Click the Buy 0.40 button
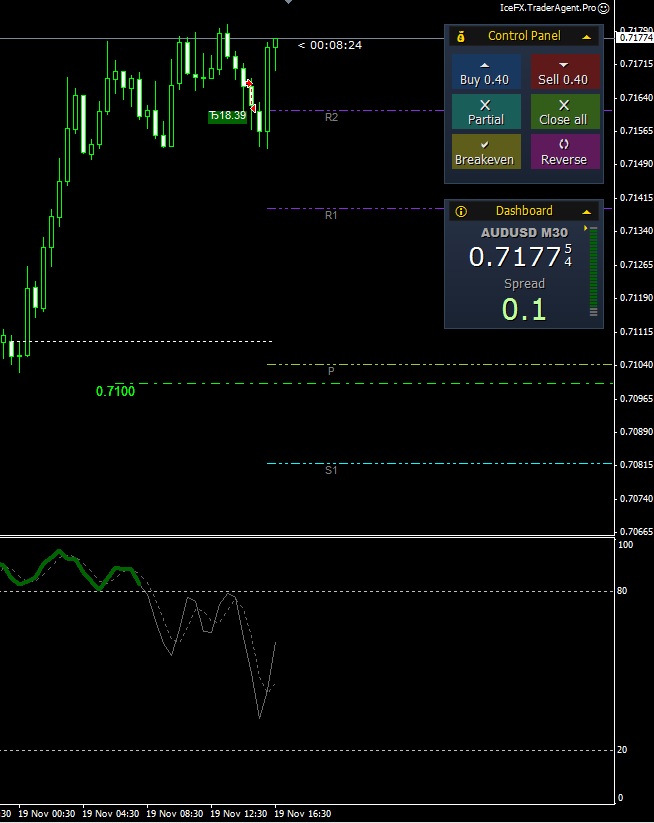The image size is (654, 823). (486, 72)
